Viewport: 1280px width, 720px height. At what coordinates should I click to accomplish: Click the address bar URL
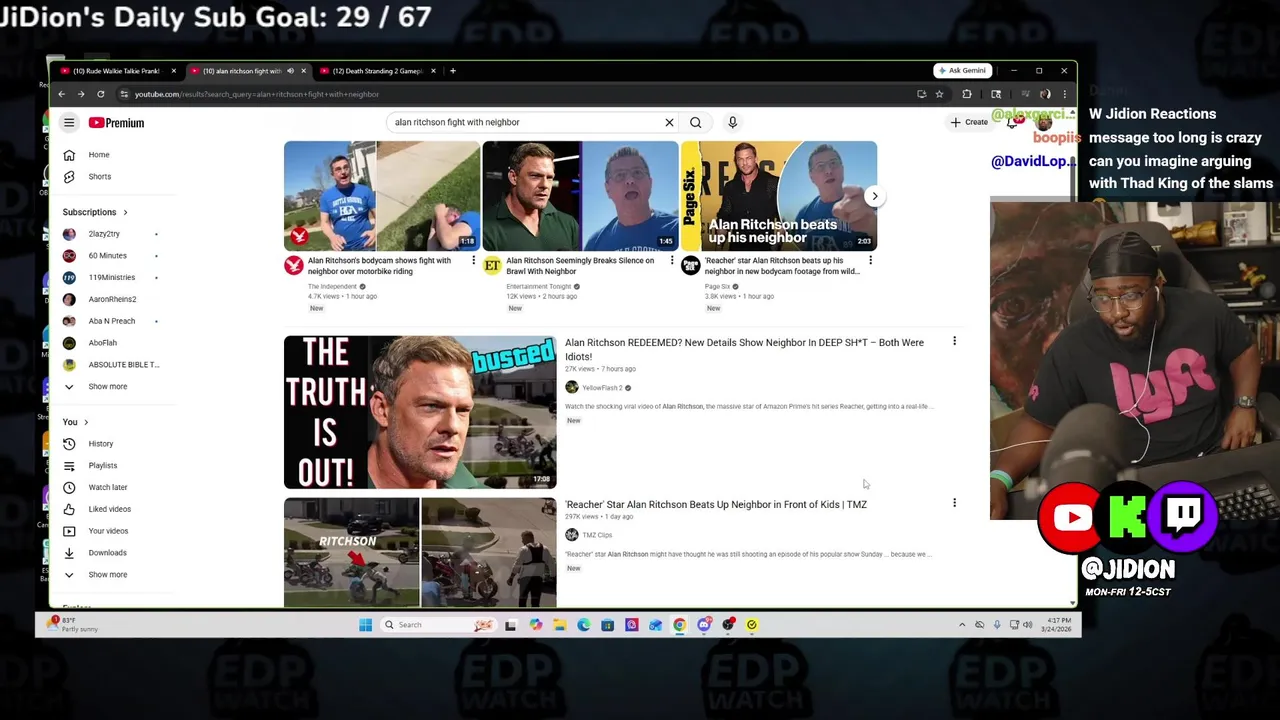coord(257,94)
